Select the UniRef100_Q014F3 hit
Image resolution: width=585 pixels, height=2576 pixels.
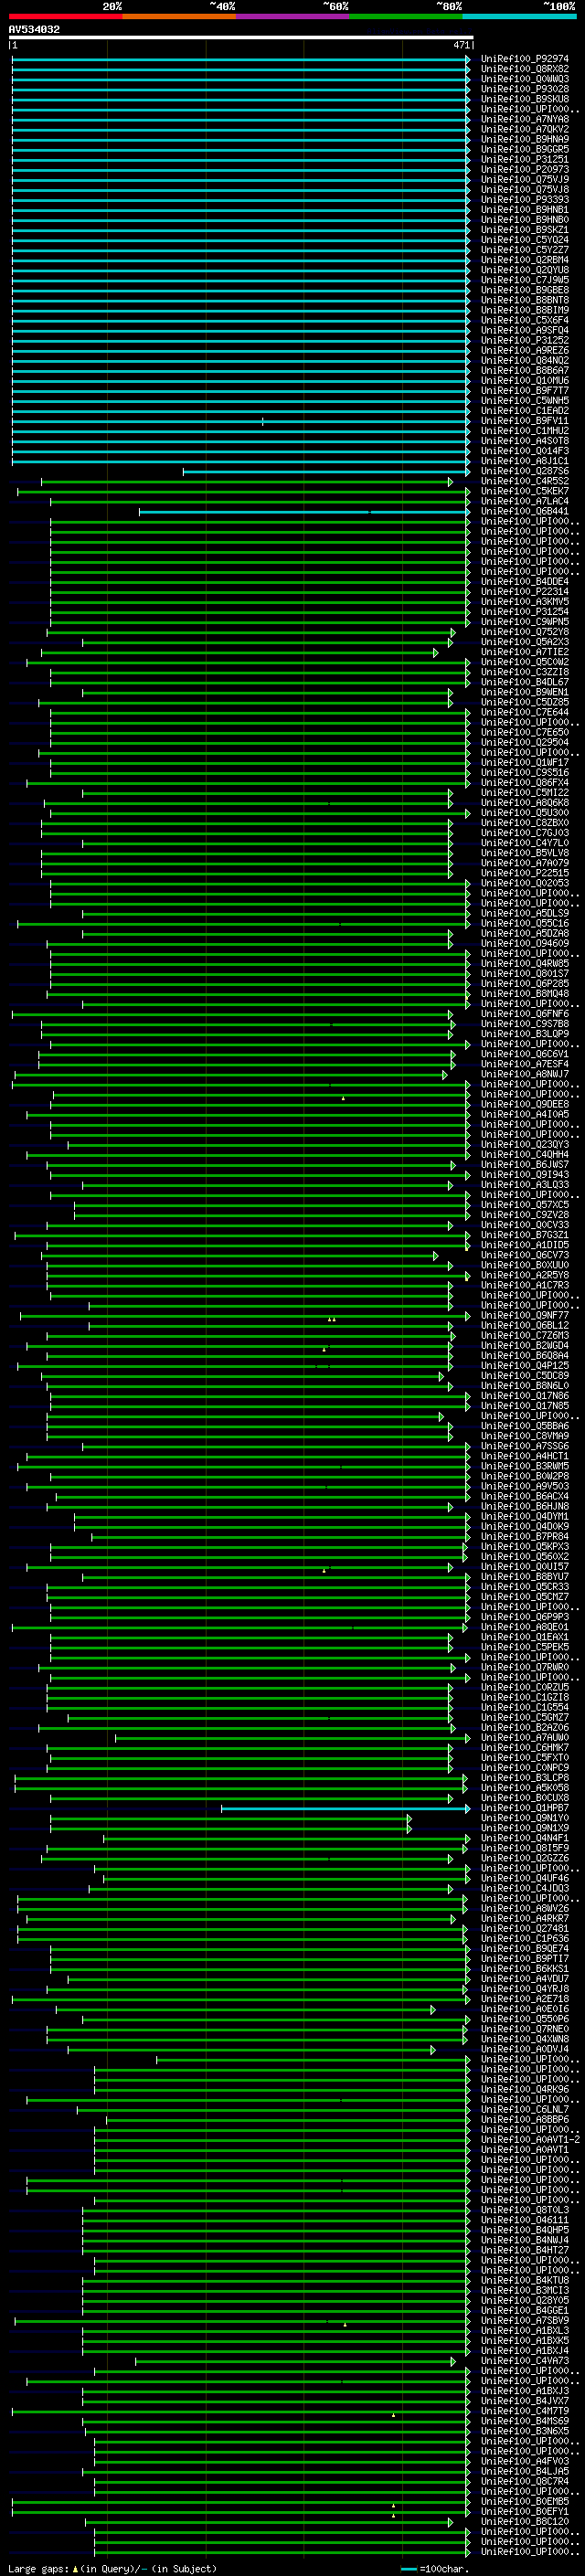coord(524,451)
